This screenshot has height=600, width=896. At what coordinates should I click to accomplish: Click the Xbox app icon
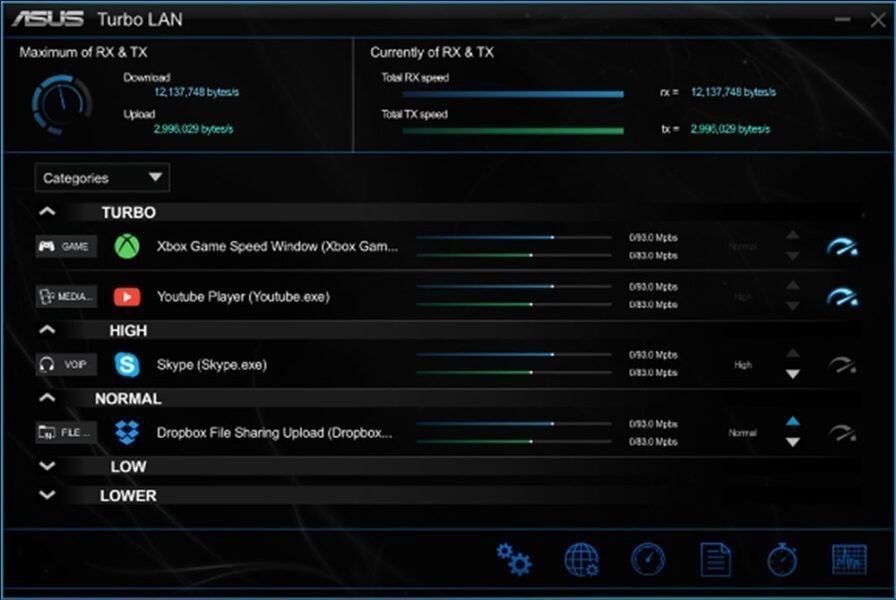tap(127, 246)
